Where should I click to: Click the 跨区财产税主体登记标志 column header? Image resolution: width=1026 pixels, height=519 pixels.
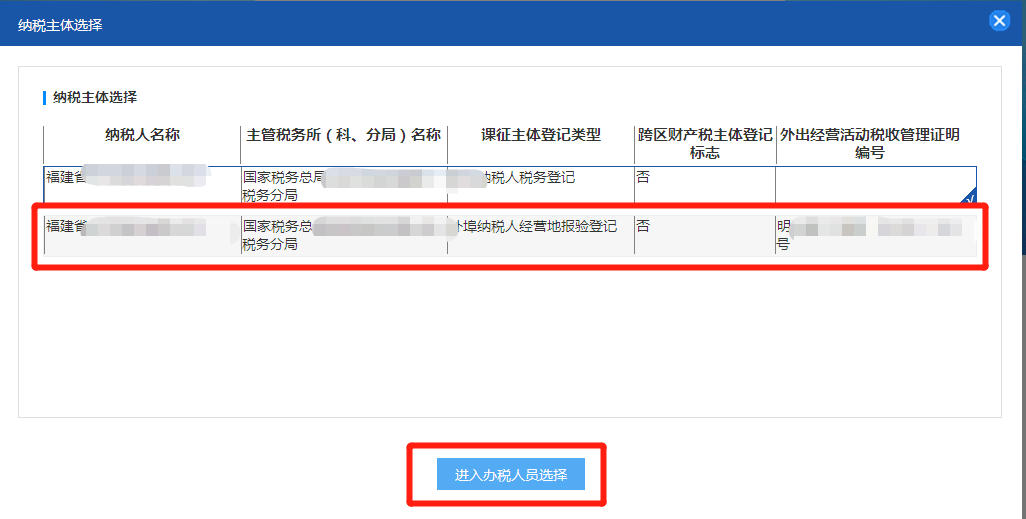click(704, 144)
